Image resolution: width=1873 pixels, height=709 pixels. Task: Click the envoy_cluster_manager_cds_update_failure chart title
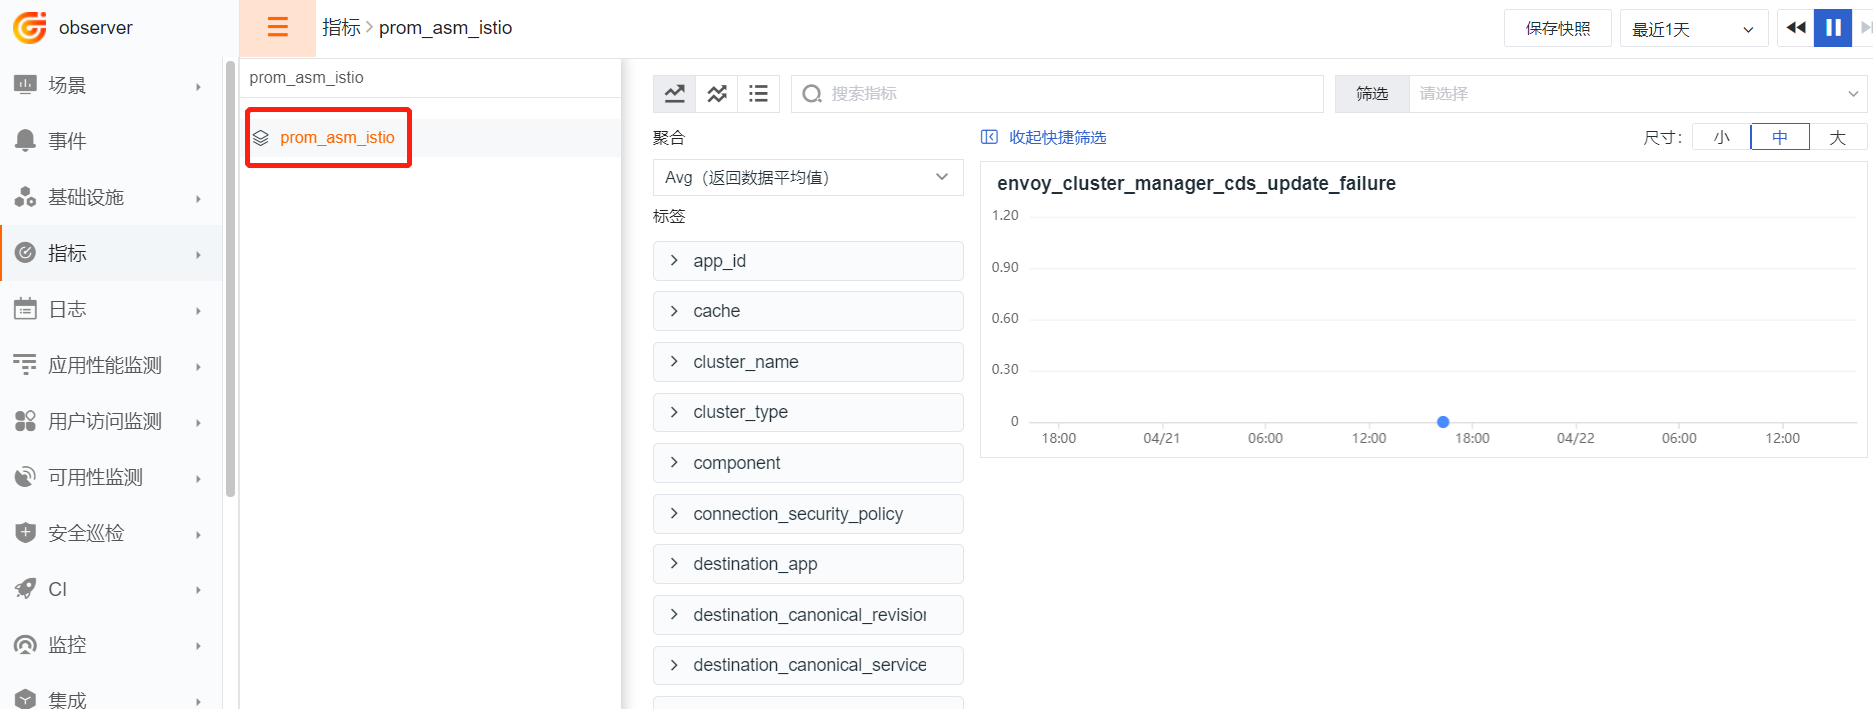pyautogui.click(x=1196, y=183)
